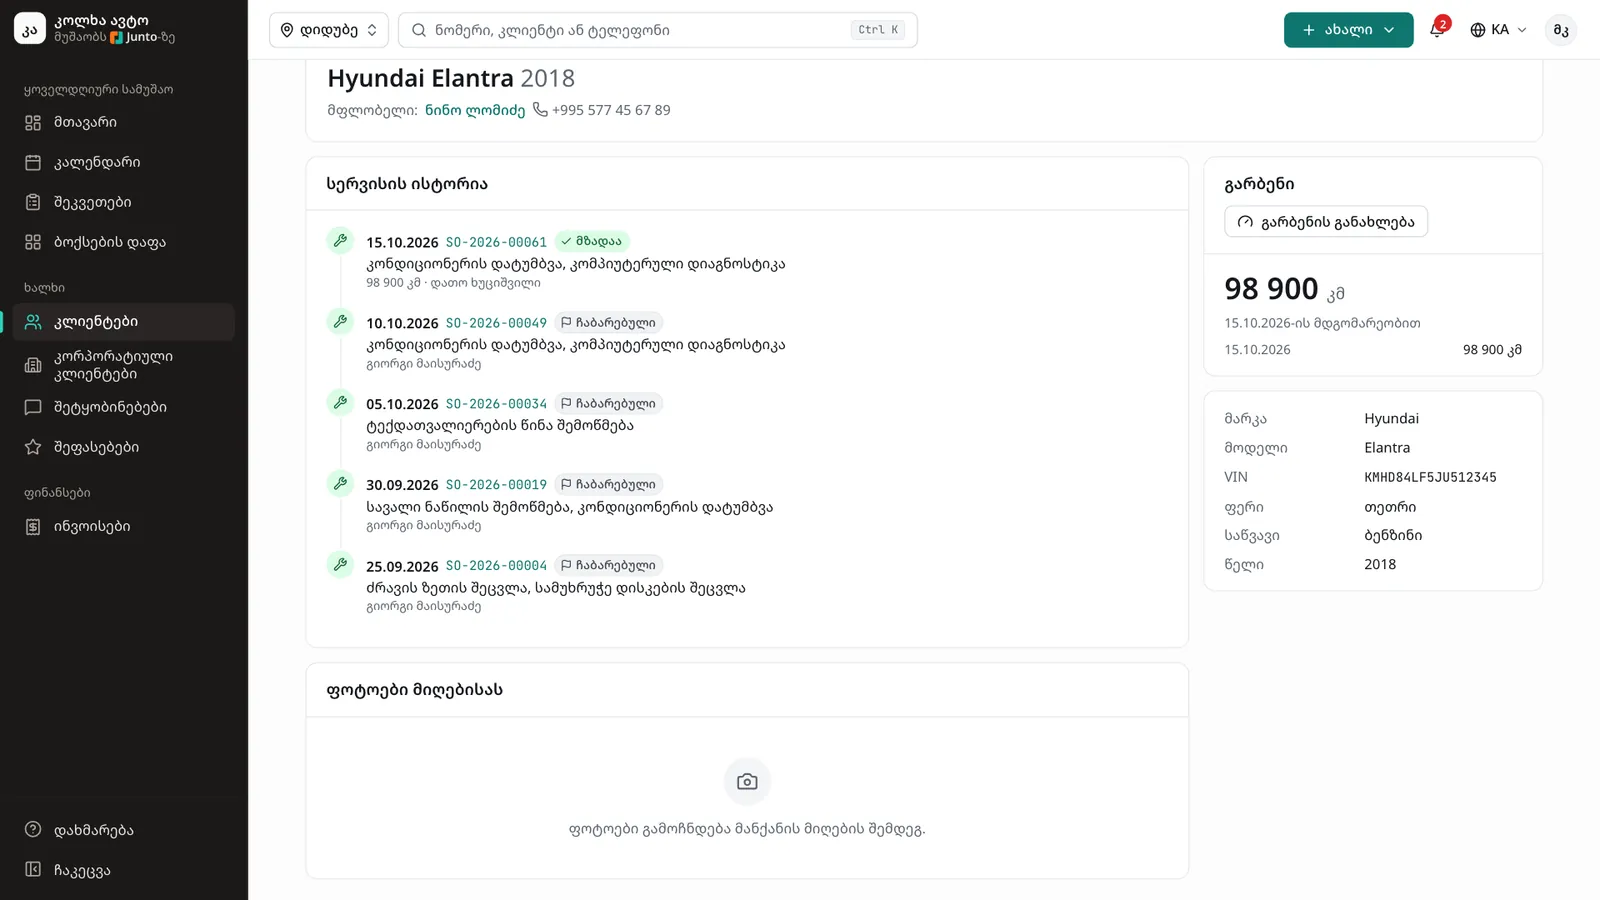Open user avatar მკ menu
Image resolution: width=1600 pixels, height=900 pixels.
click(x=1561, y=30)
